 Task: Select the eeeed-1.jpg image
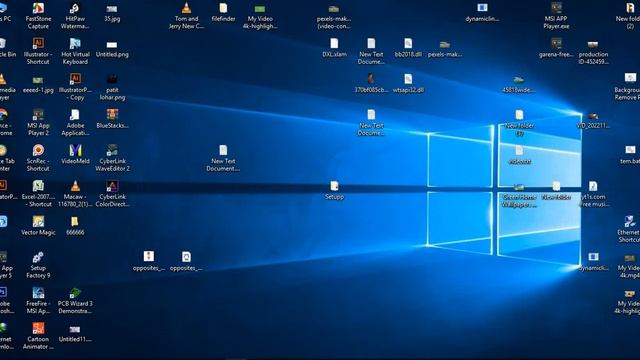coord(38,84)
